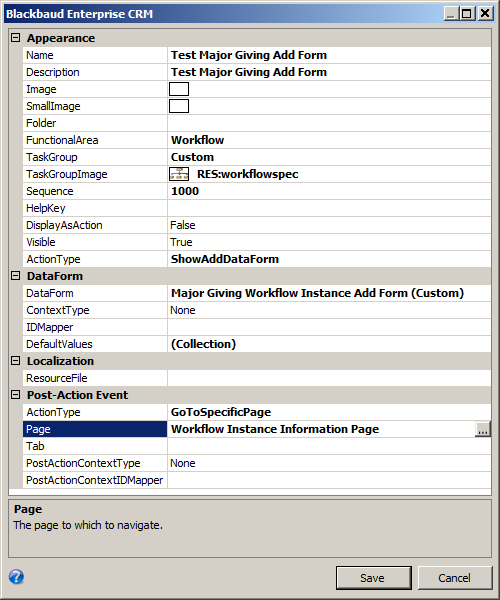Click the blue help question mark icon
Screen dimensions: 500x600
(x=16, y=577)
